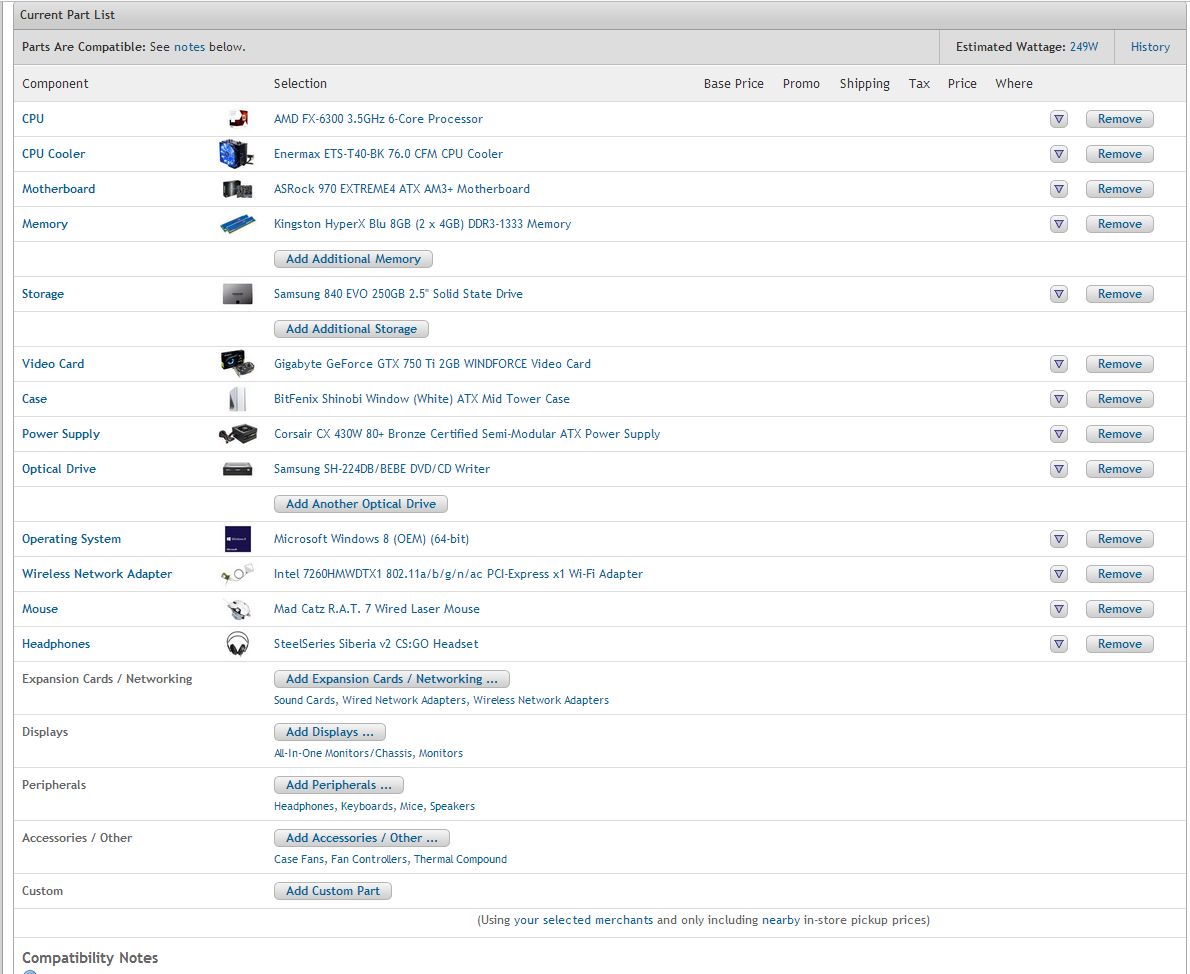Click Add Accessories / Other button
Screen dimensions: 1190x974
pyautogui.click(x=361, y=838)
